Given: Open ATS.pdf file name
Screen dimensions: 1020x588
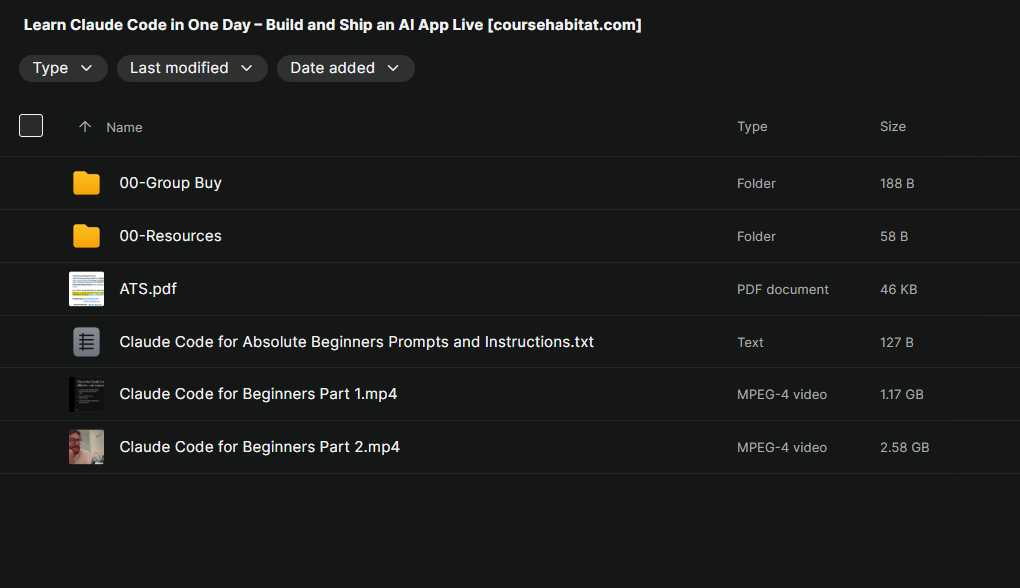Looking at the screenshot, I should (148, 289).
